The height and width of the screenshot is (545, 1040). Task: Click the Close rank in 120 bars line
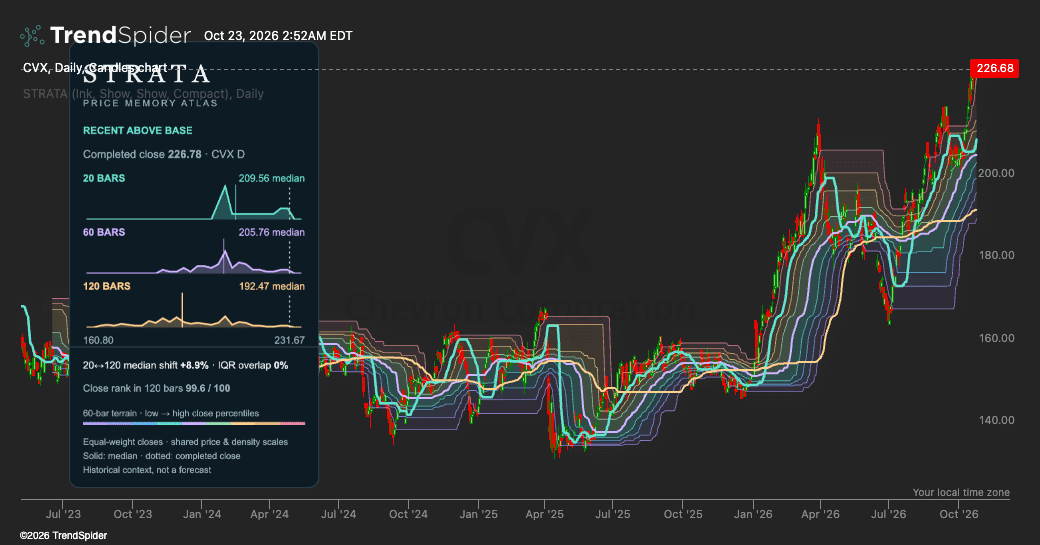(157, 389)
